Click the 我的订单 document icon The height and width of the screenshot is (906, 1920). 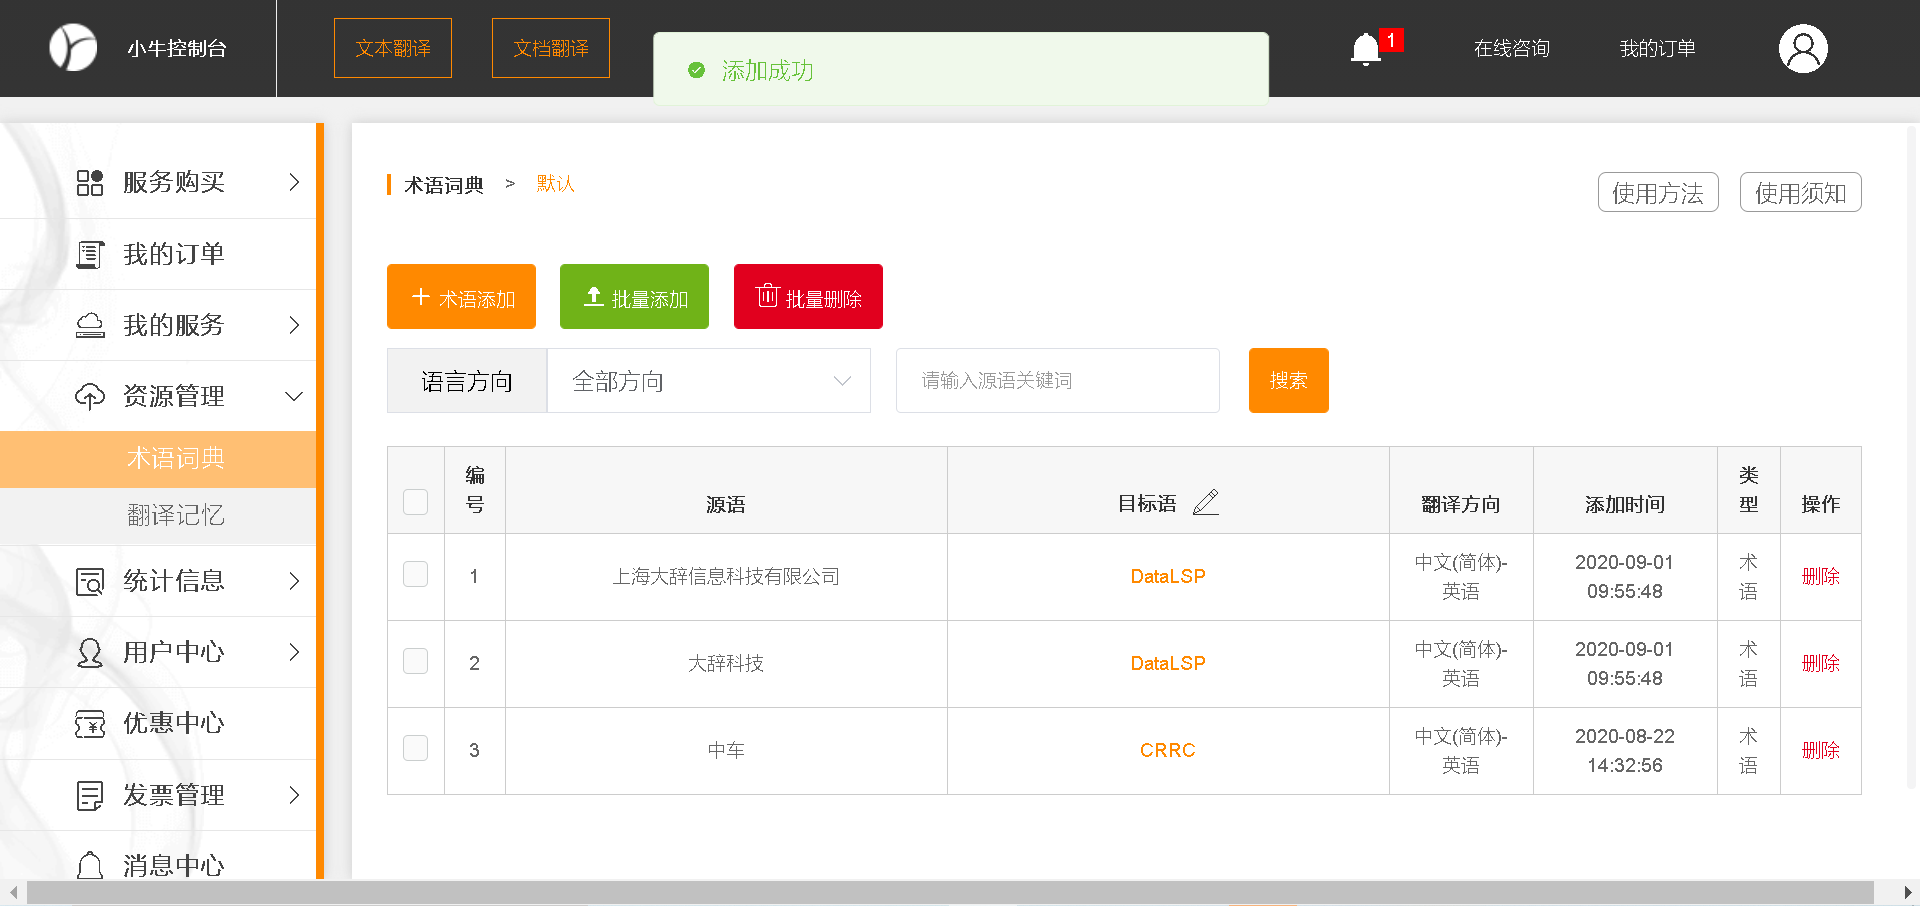click(90, 254)
